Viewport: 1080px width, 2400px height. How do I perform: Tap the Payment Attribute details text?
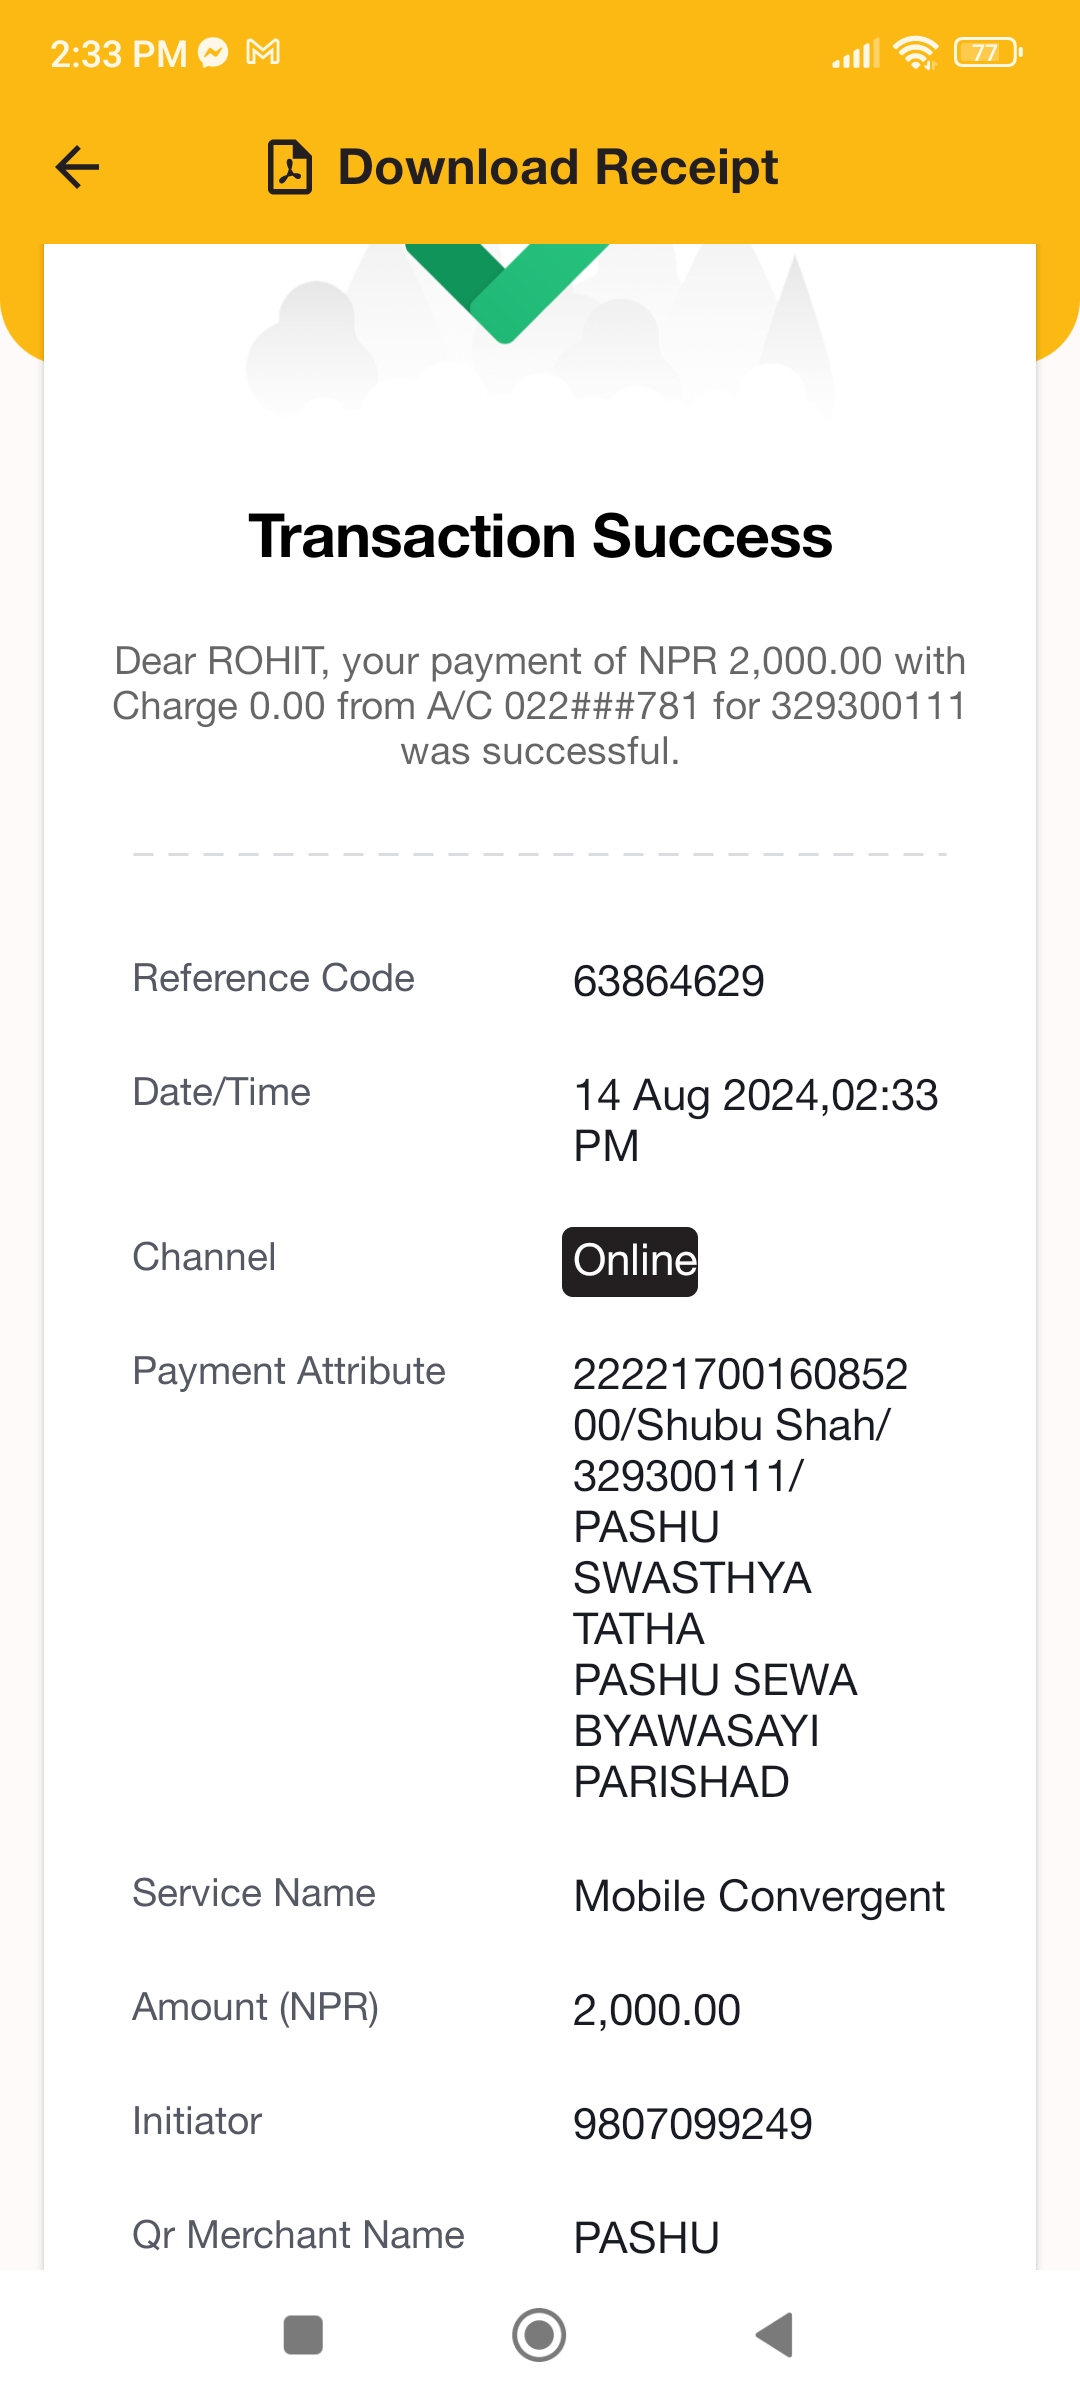(740, 1577)
